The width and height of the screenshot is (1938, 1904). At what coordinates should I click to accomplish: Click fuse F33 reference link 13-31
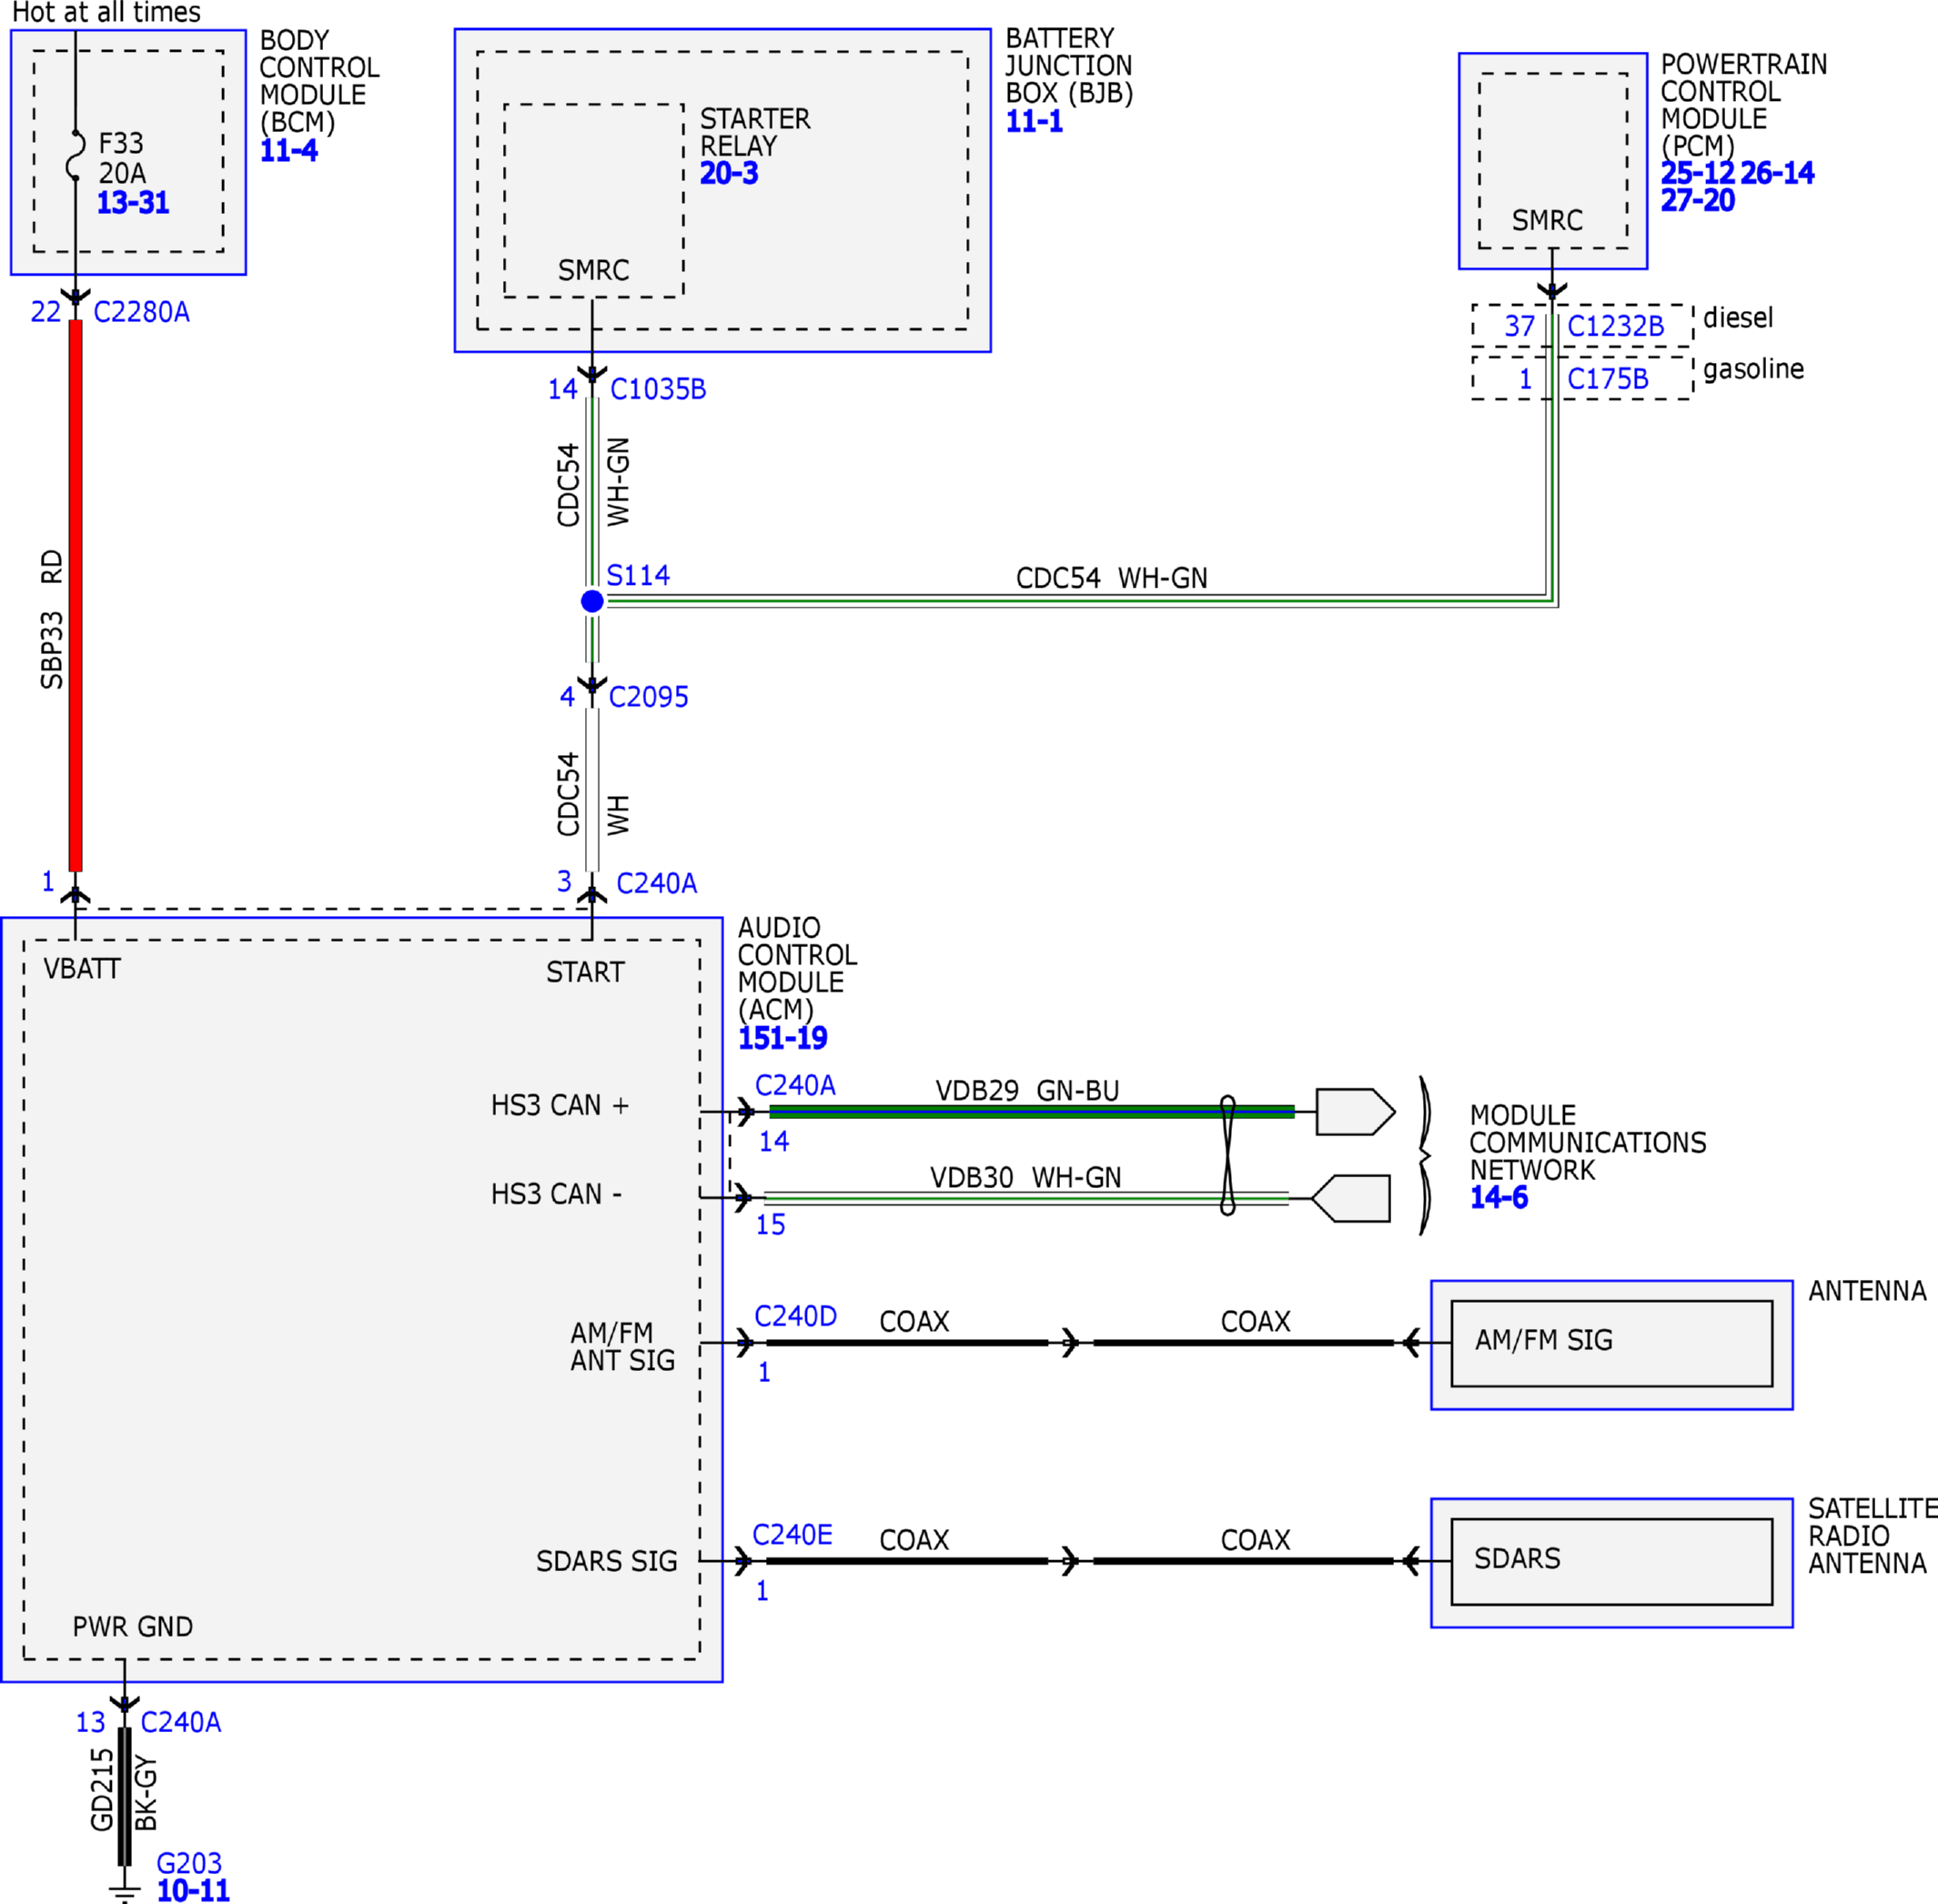click(x=133, y=203)
